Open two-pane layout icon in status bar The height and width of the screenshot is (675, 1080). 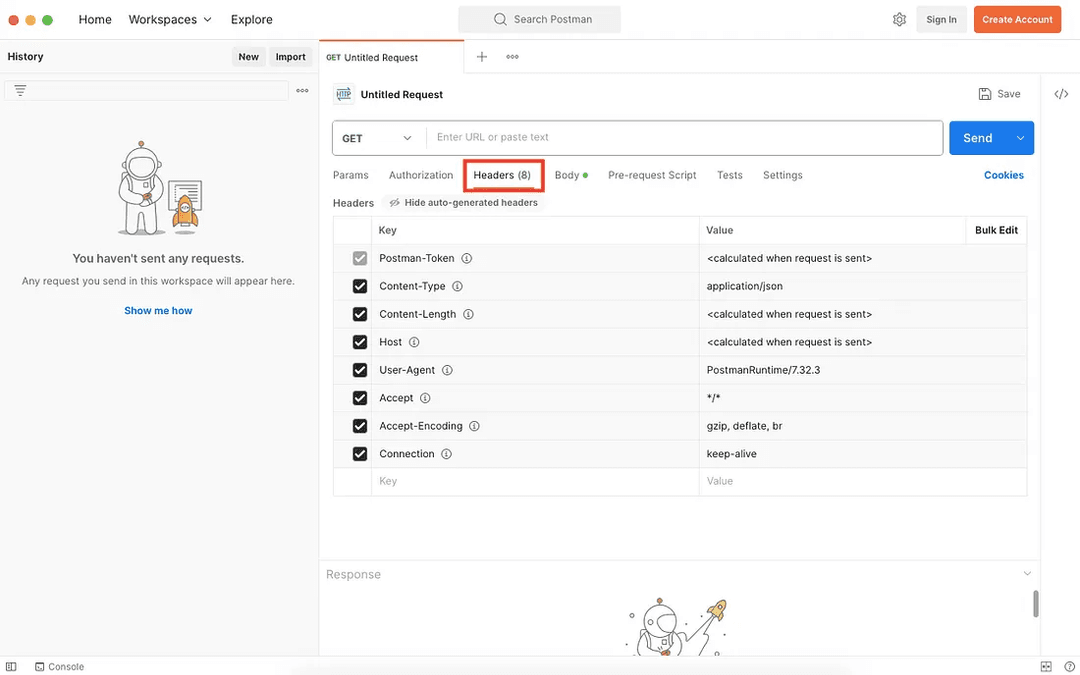(1046, 667)
